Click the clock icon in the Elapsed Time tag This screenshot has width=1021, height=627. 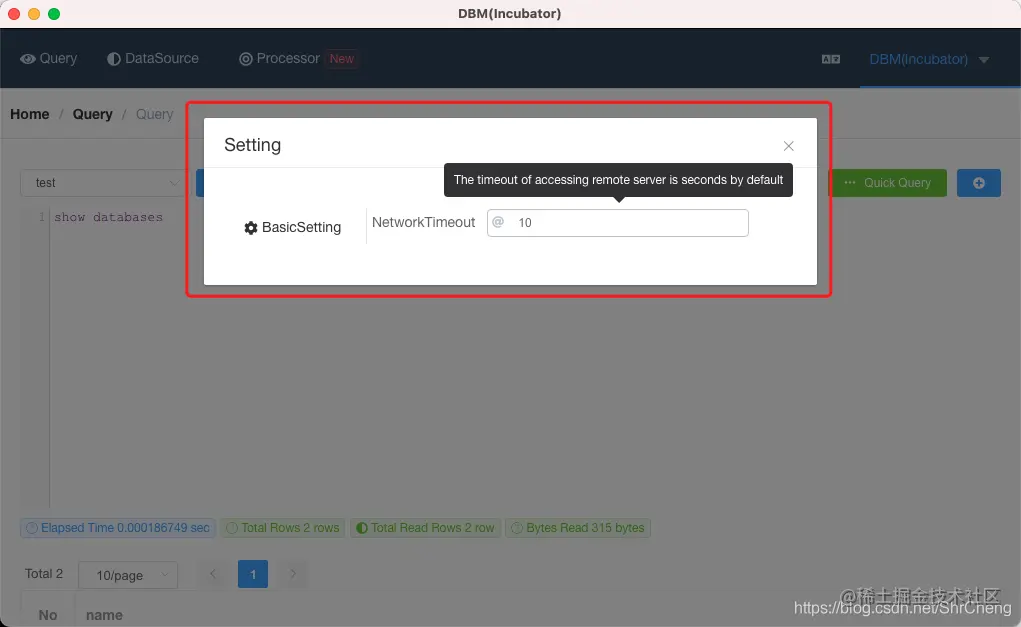[32, 528]
